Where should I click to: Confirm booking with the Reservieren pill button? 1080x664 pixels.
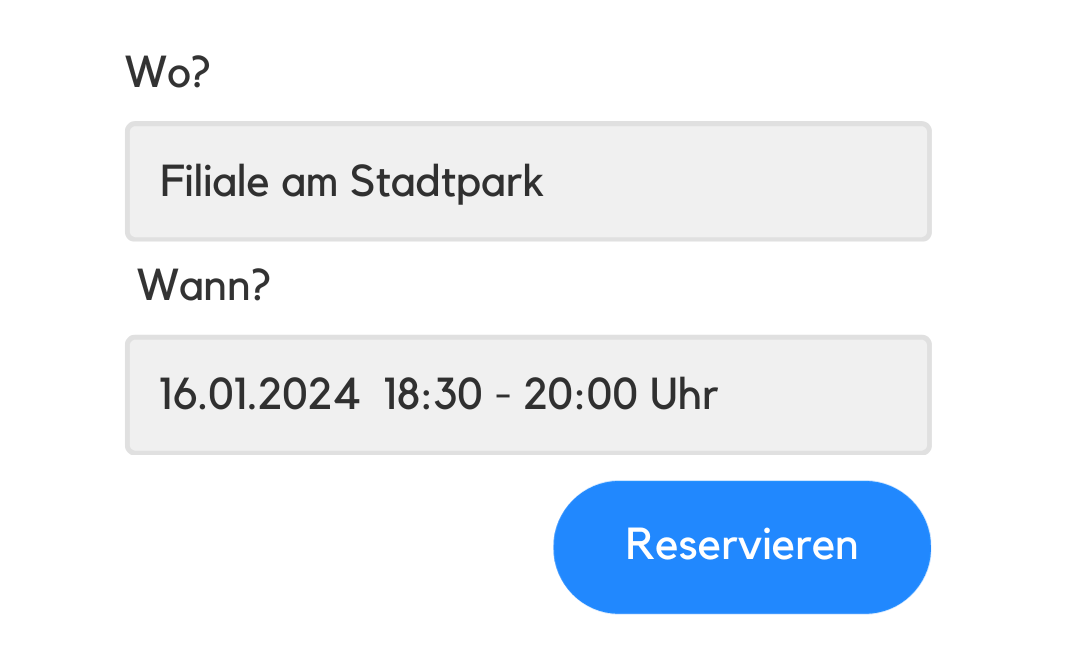click(742, 547)
